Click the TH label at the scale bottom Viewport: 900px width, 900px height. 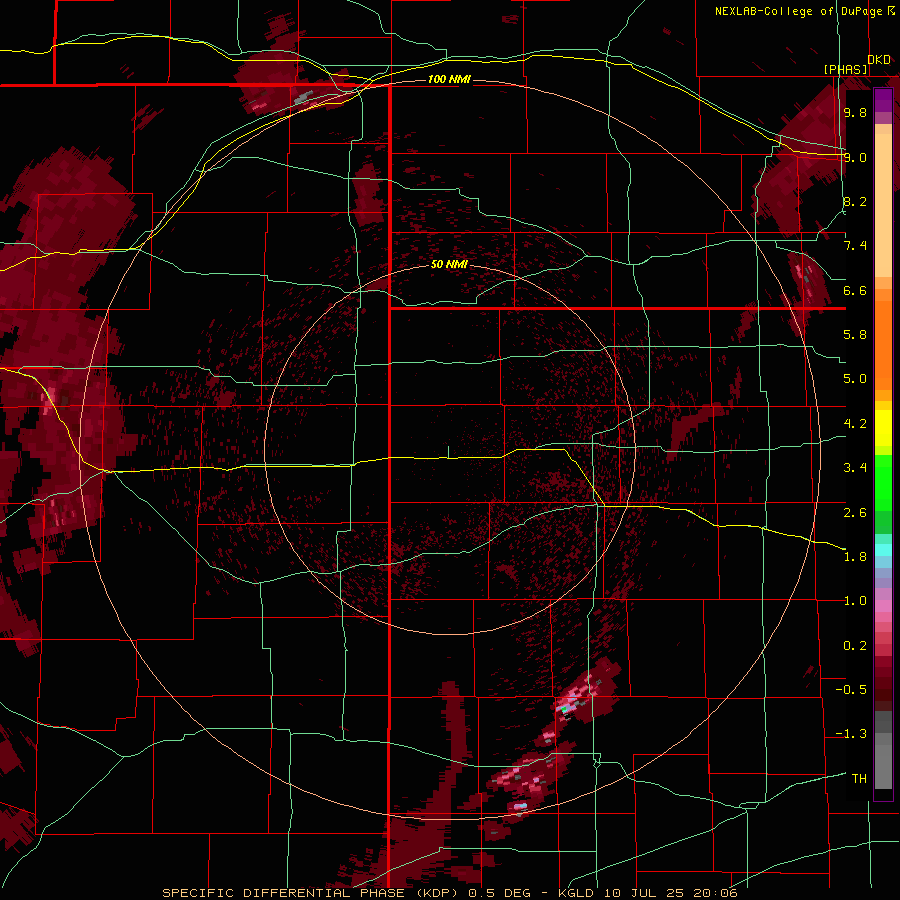pyautogui.click(x=859, y=778)
